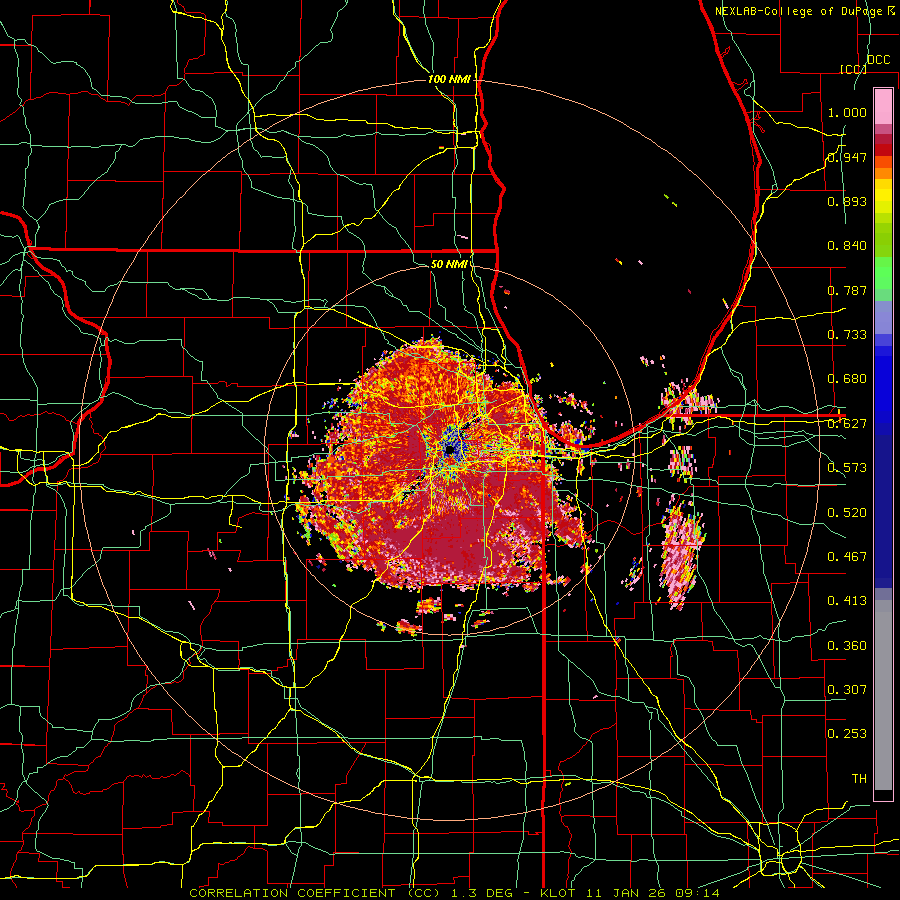Click the 0.840 scale label
Image resolution: width=900 pixels, height=900 pixels.
(847, 246)
